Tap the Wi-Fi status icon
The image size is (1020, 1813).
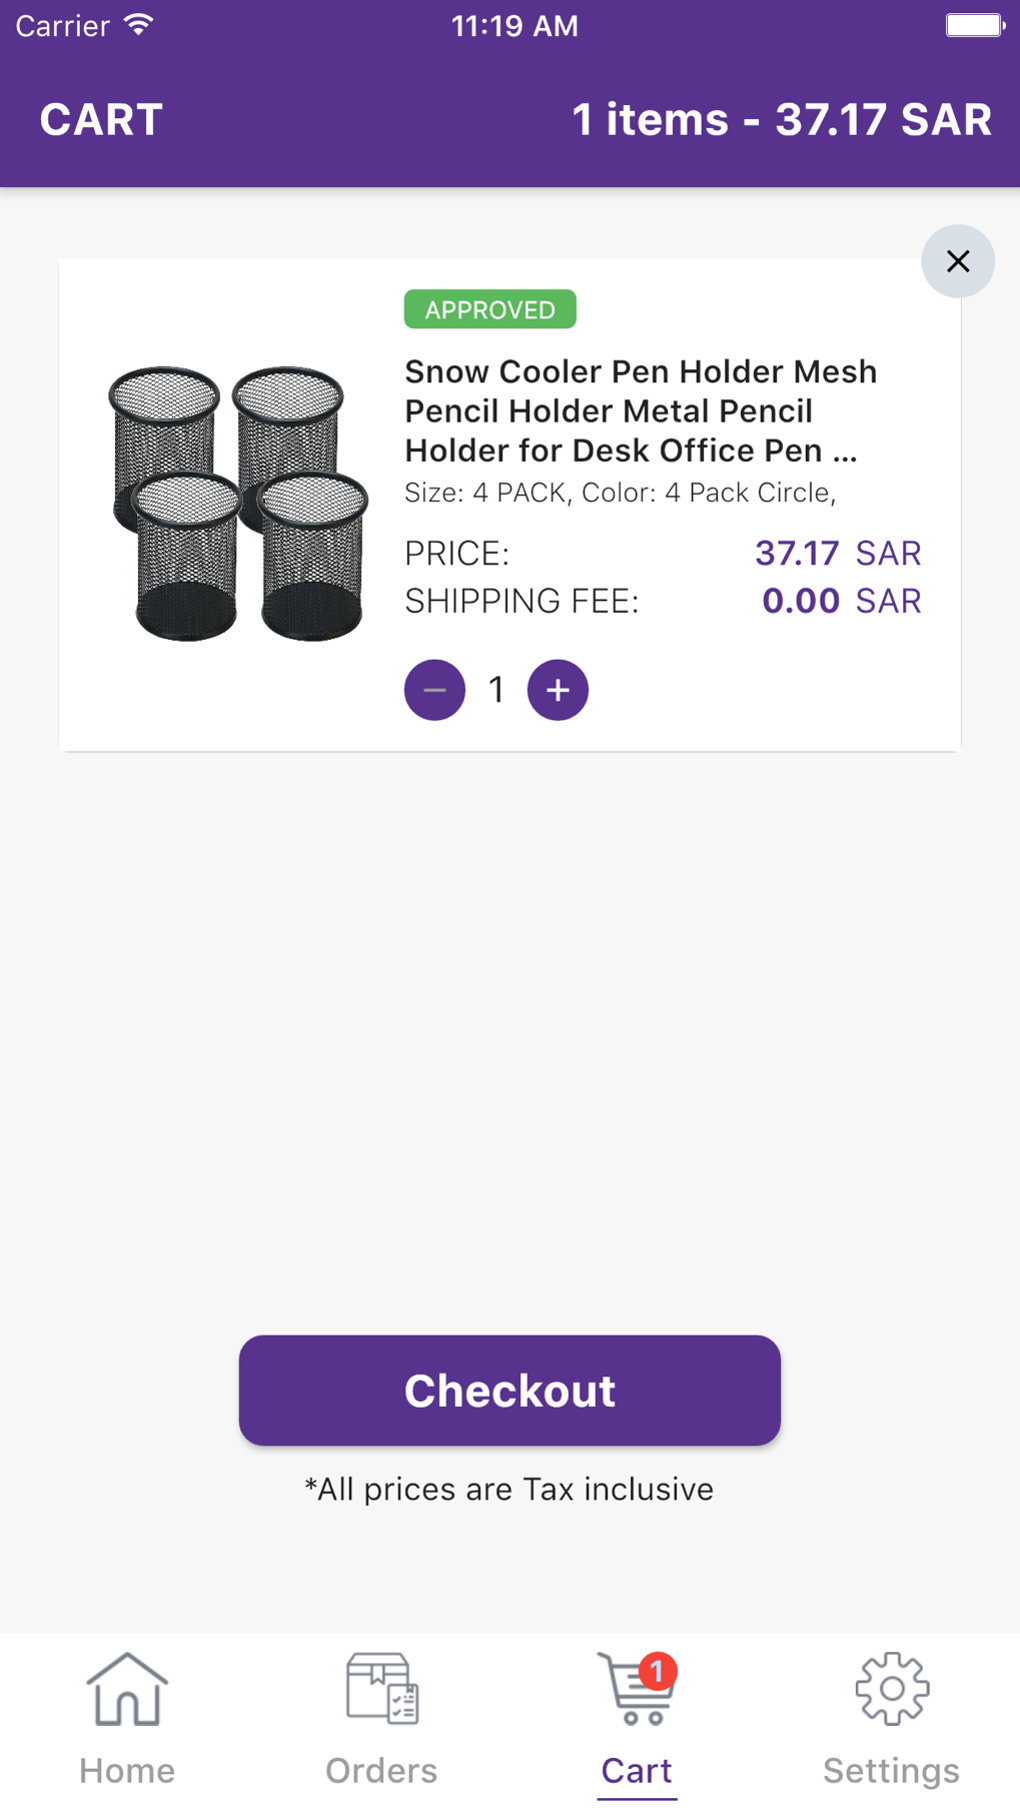click(139, 25)
